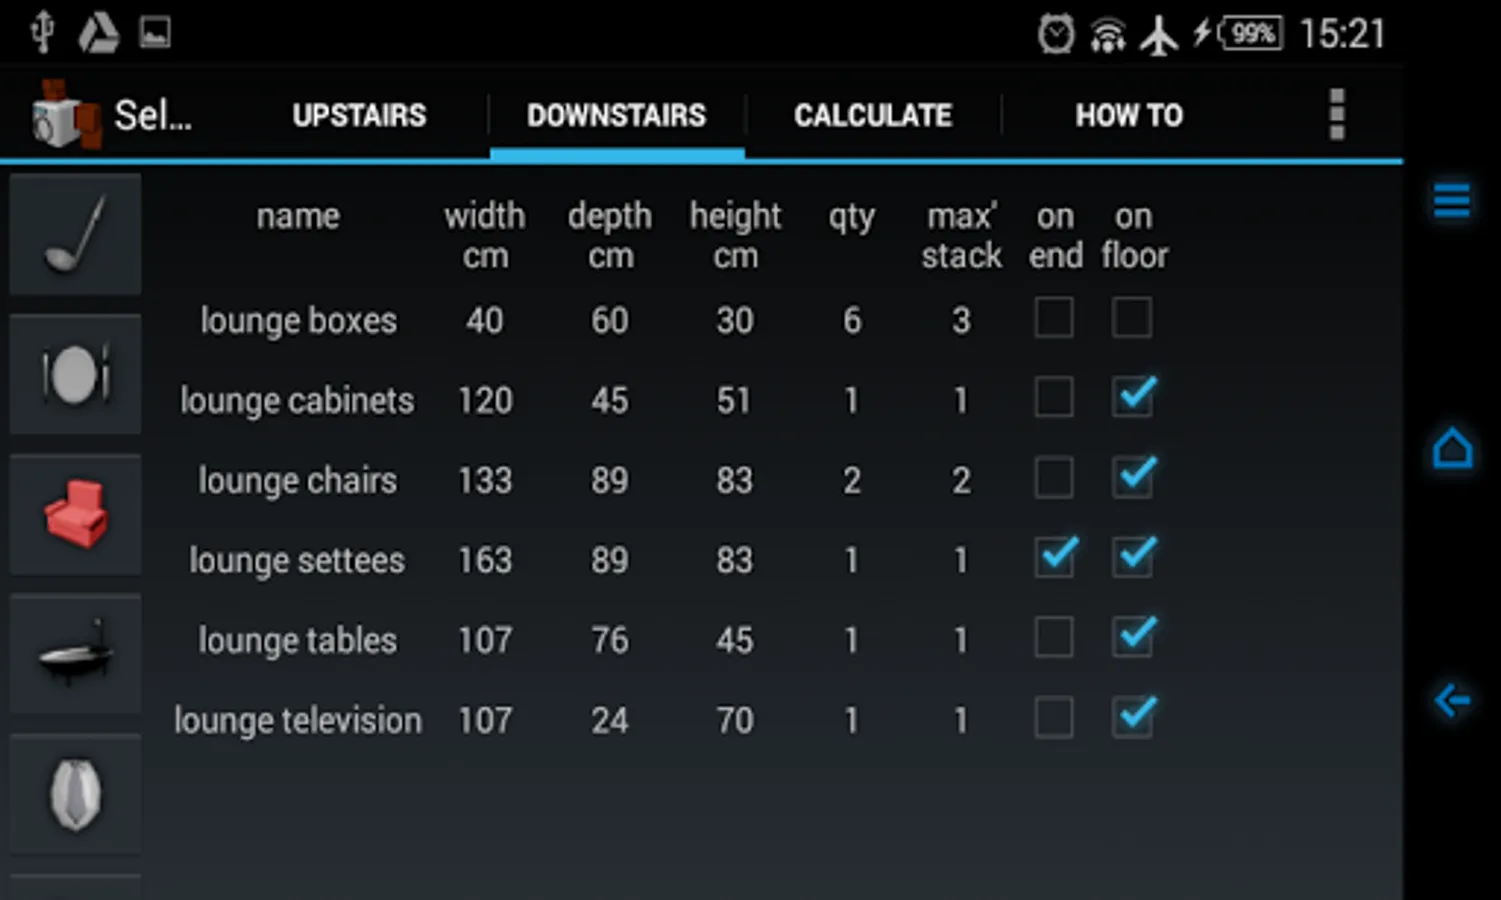Viewport: 1501px width, 900px height.
Task: Select the ladle kitchen category icon
Action: (x=75, y=235)
